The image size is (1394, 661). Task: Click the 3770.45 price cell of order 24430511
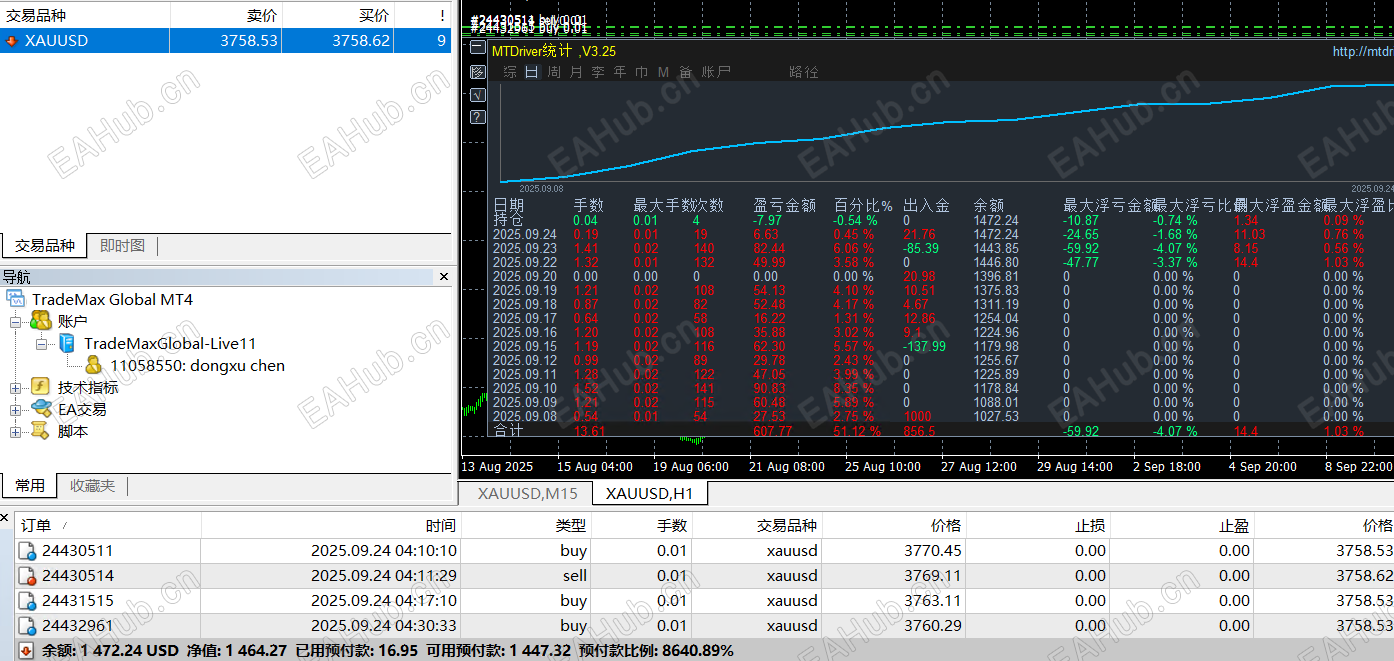933,551
